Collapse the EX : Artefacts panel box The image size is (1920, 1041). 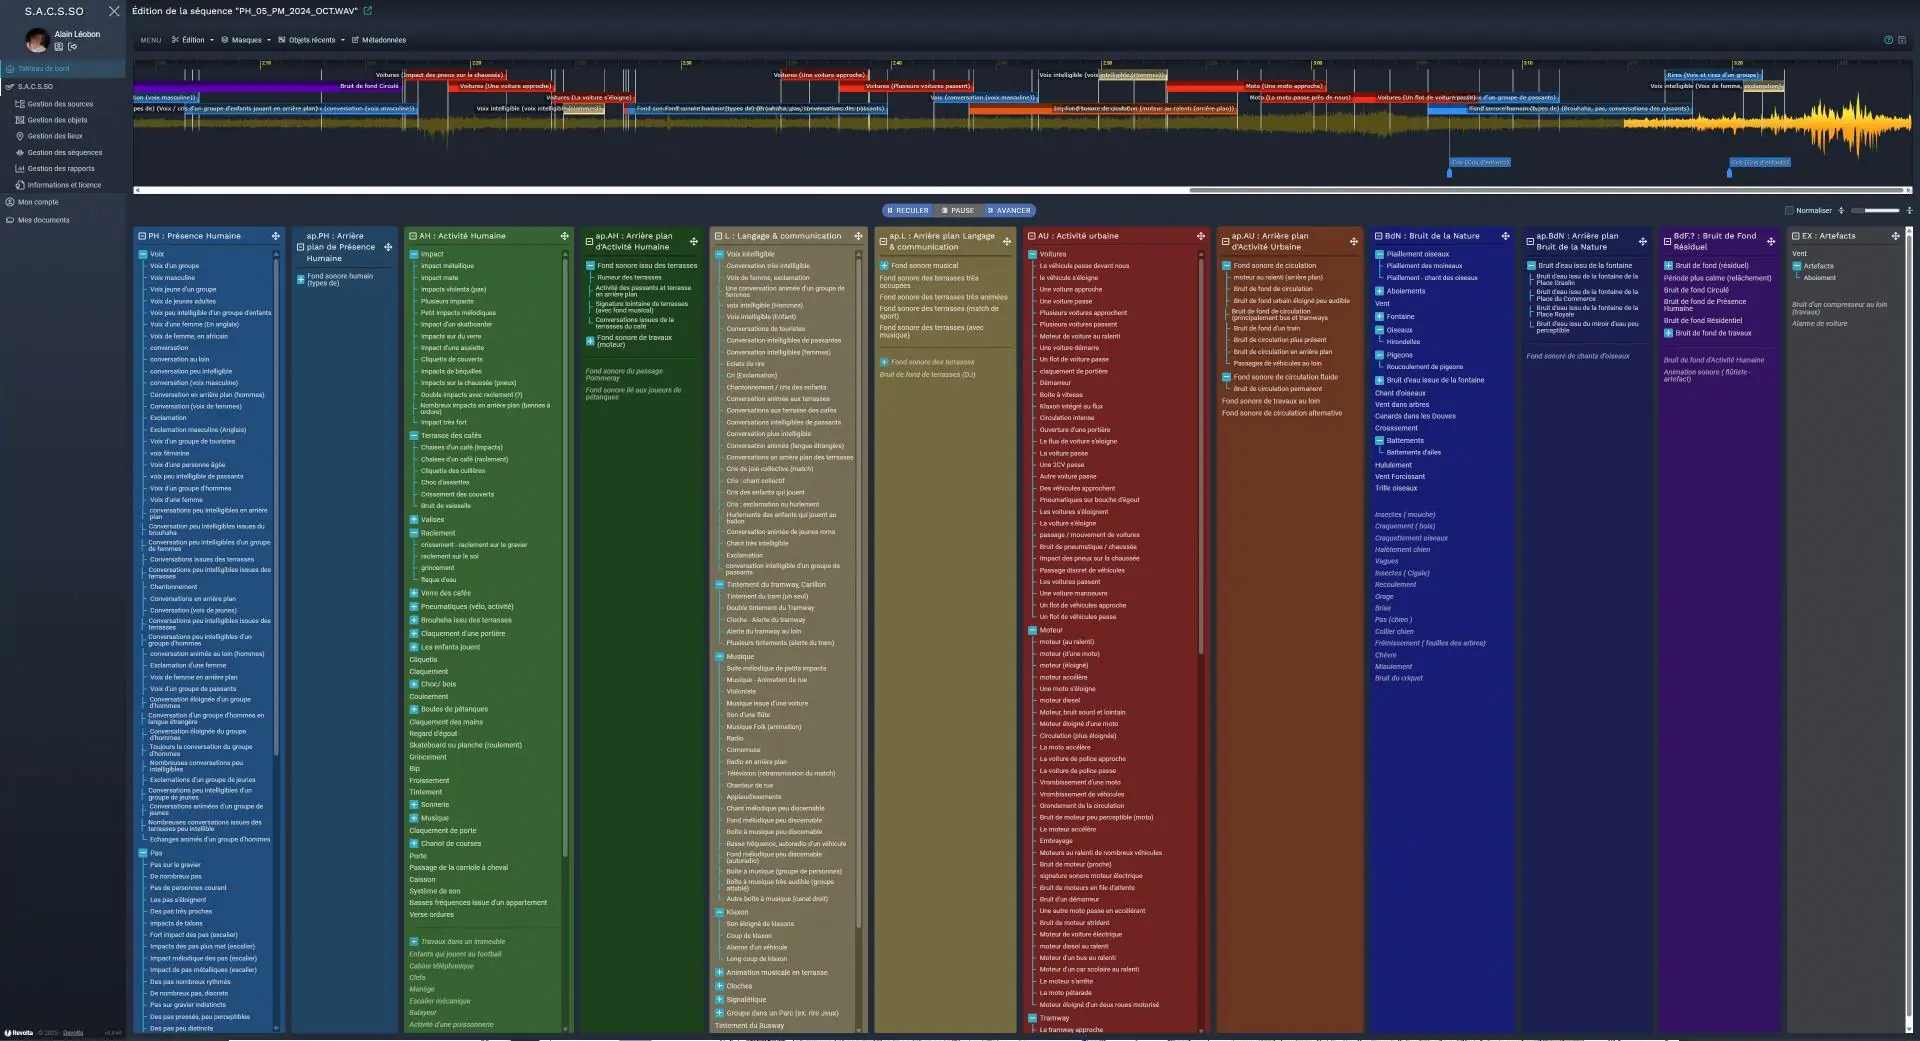[1795, 236]
